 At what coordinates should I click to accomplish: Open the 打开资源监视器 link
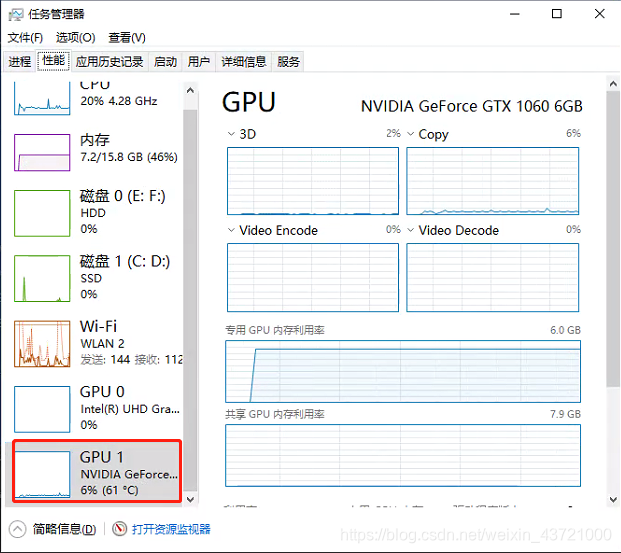pyautogui.click(x=171, y=529)
